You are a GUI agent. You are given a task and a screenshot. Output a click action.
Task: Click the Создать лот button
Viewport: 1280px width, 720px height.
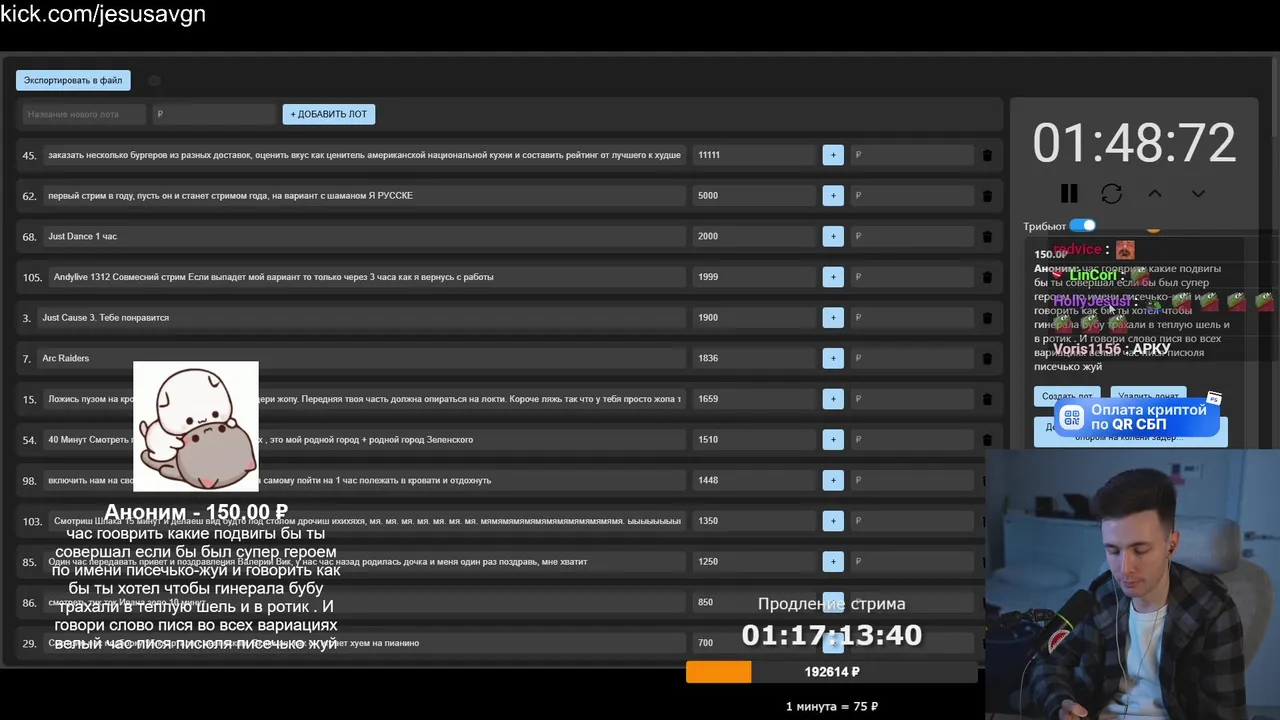click(x=1067, y=396)
